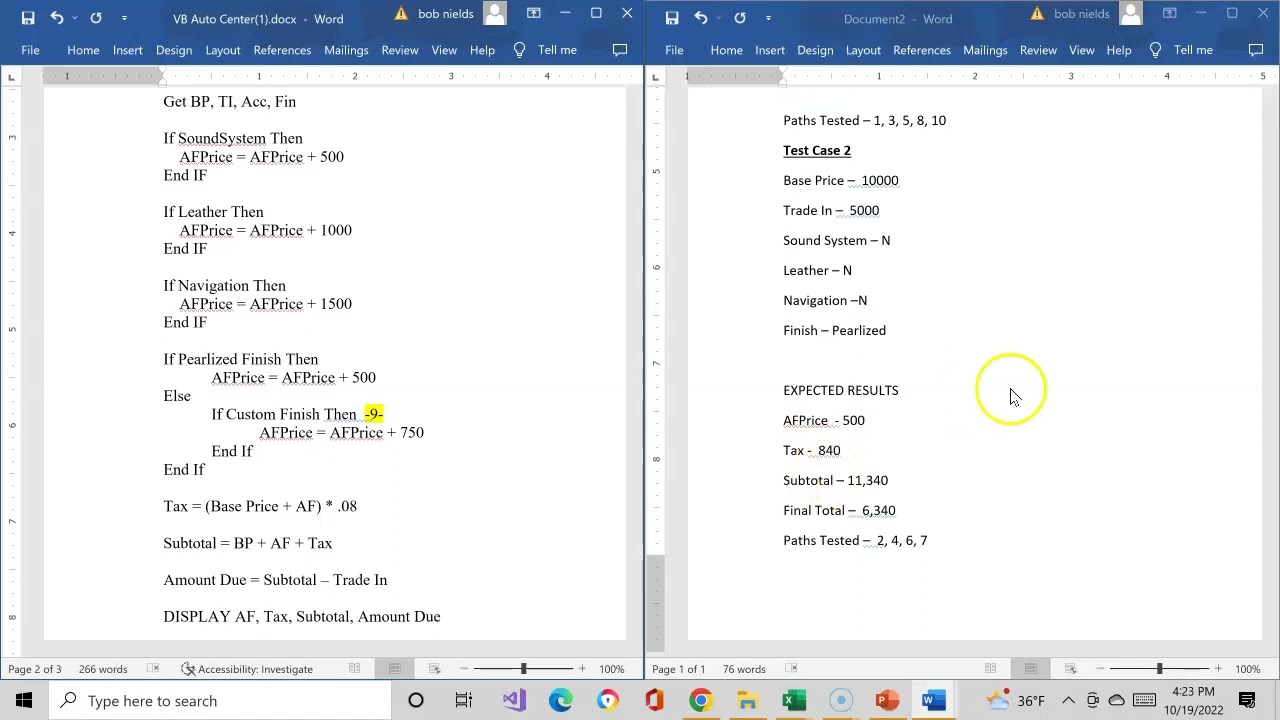The width and height of the screenshot is (1280, 720).
Task: Open Design tab in VB Auto Center
Action: pyautogui.click(x=174, y=50)
